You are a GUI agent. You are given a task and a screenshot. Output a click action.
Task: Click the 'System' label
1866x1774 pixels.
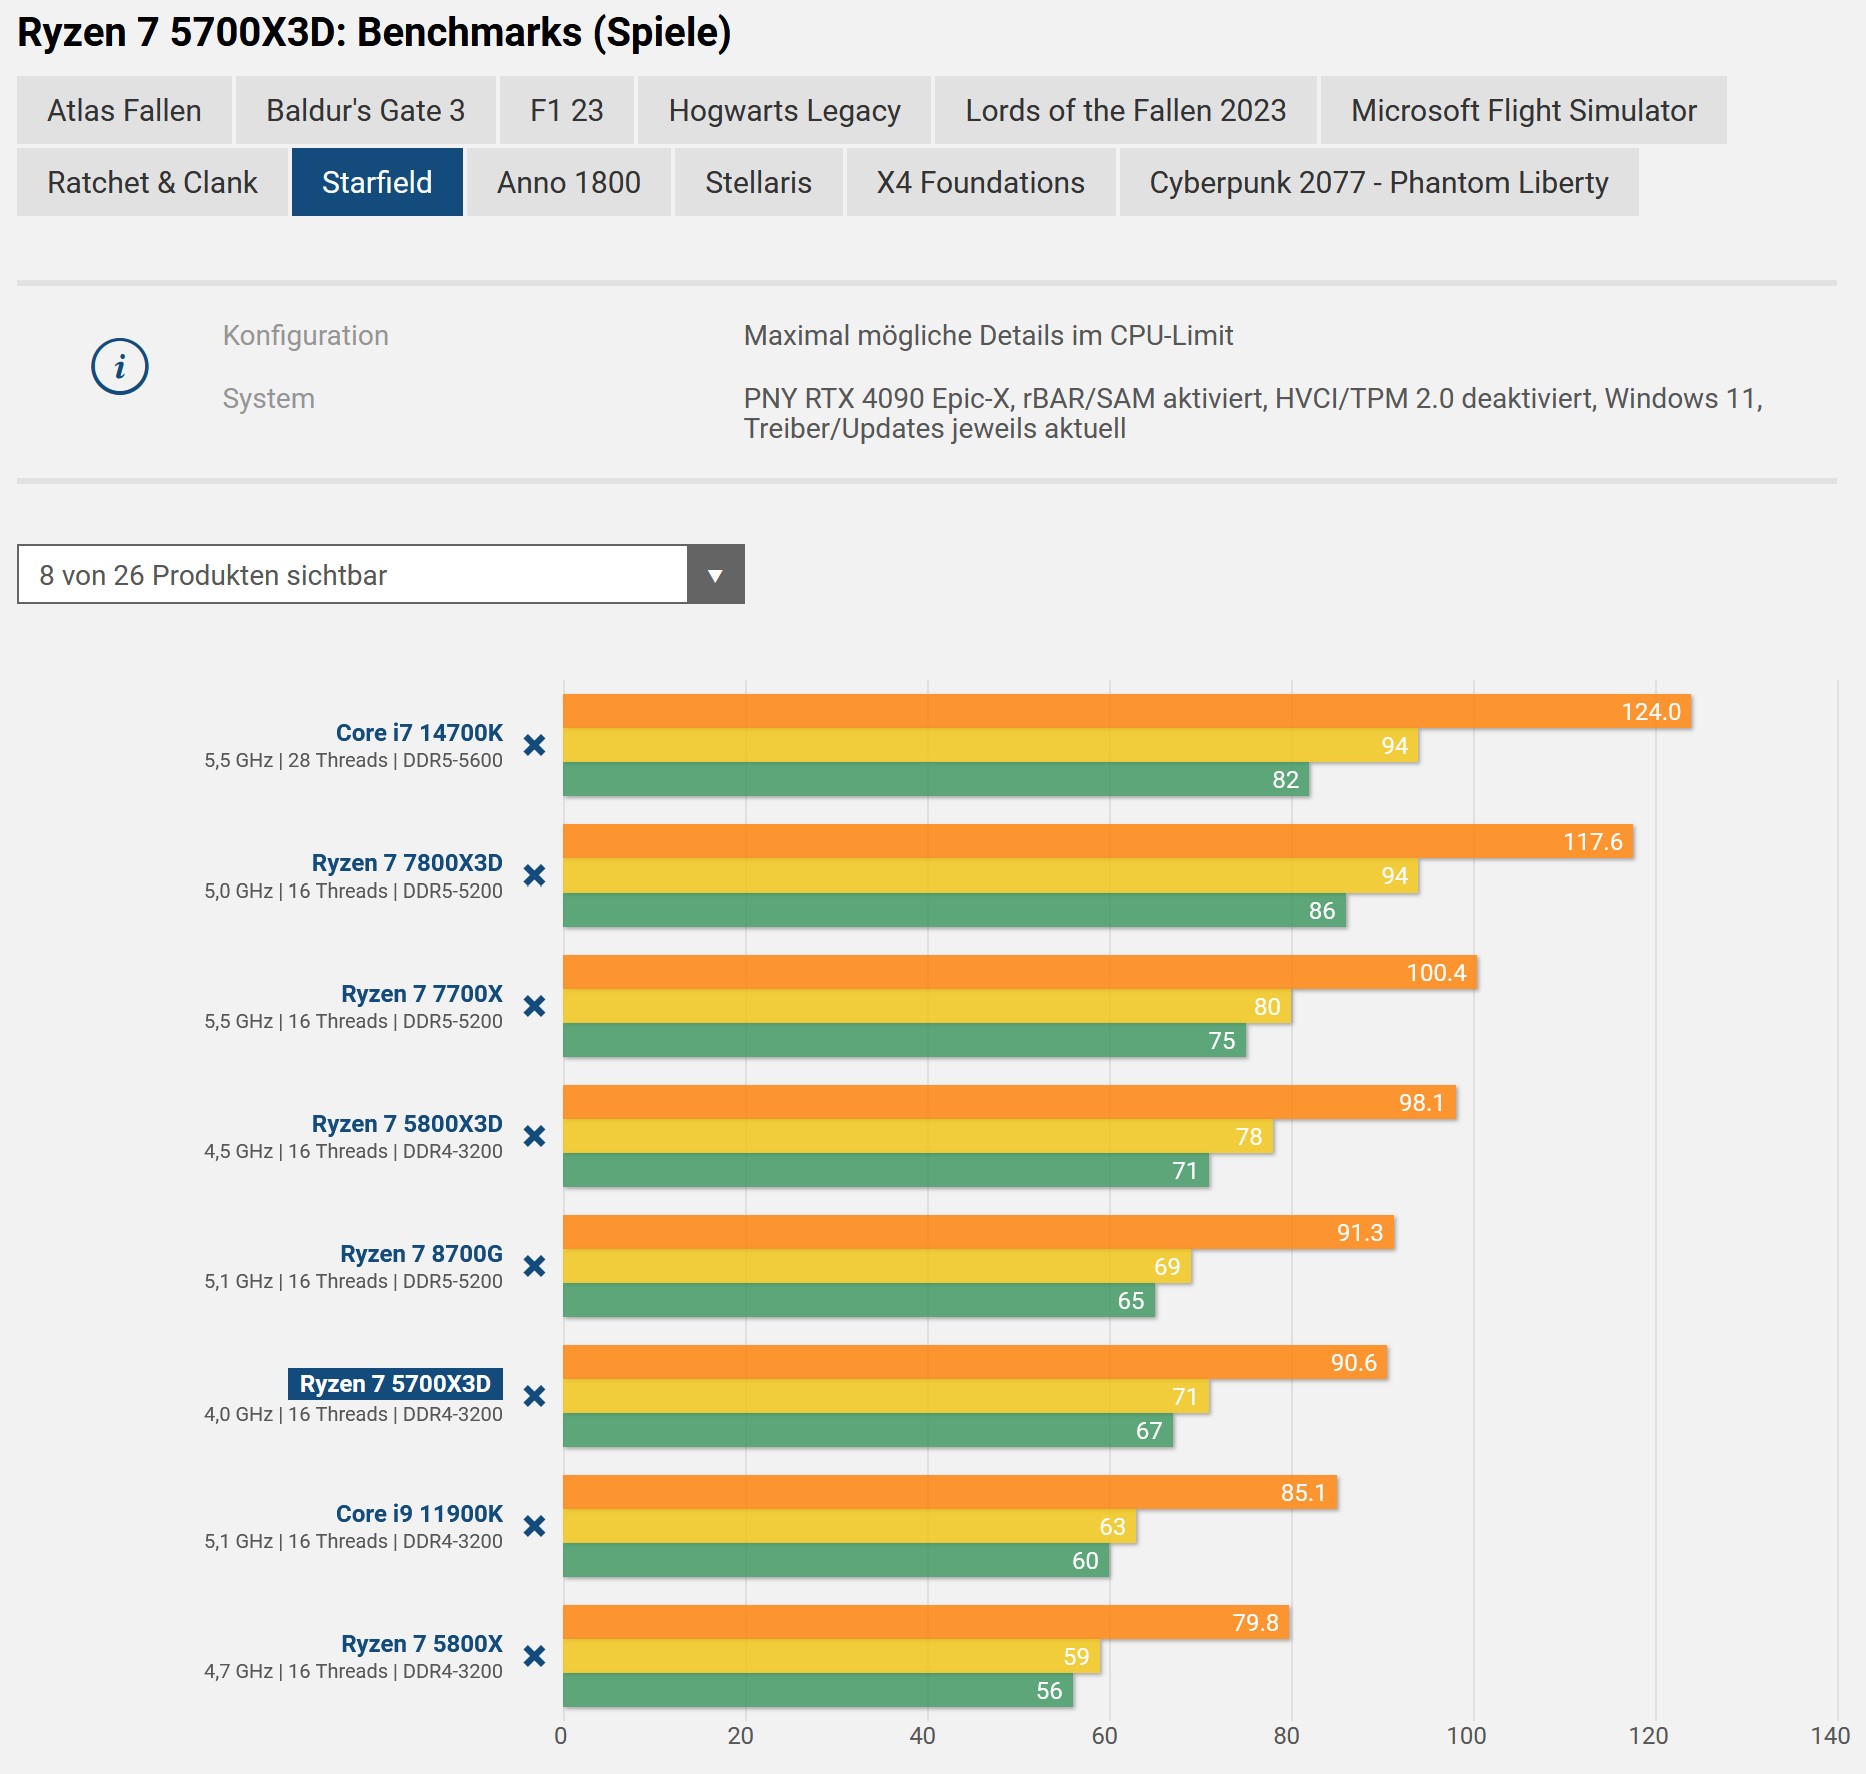(269, 398)
